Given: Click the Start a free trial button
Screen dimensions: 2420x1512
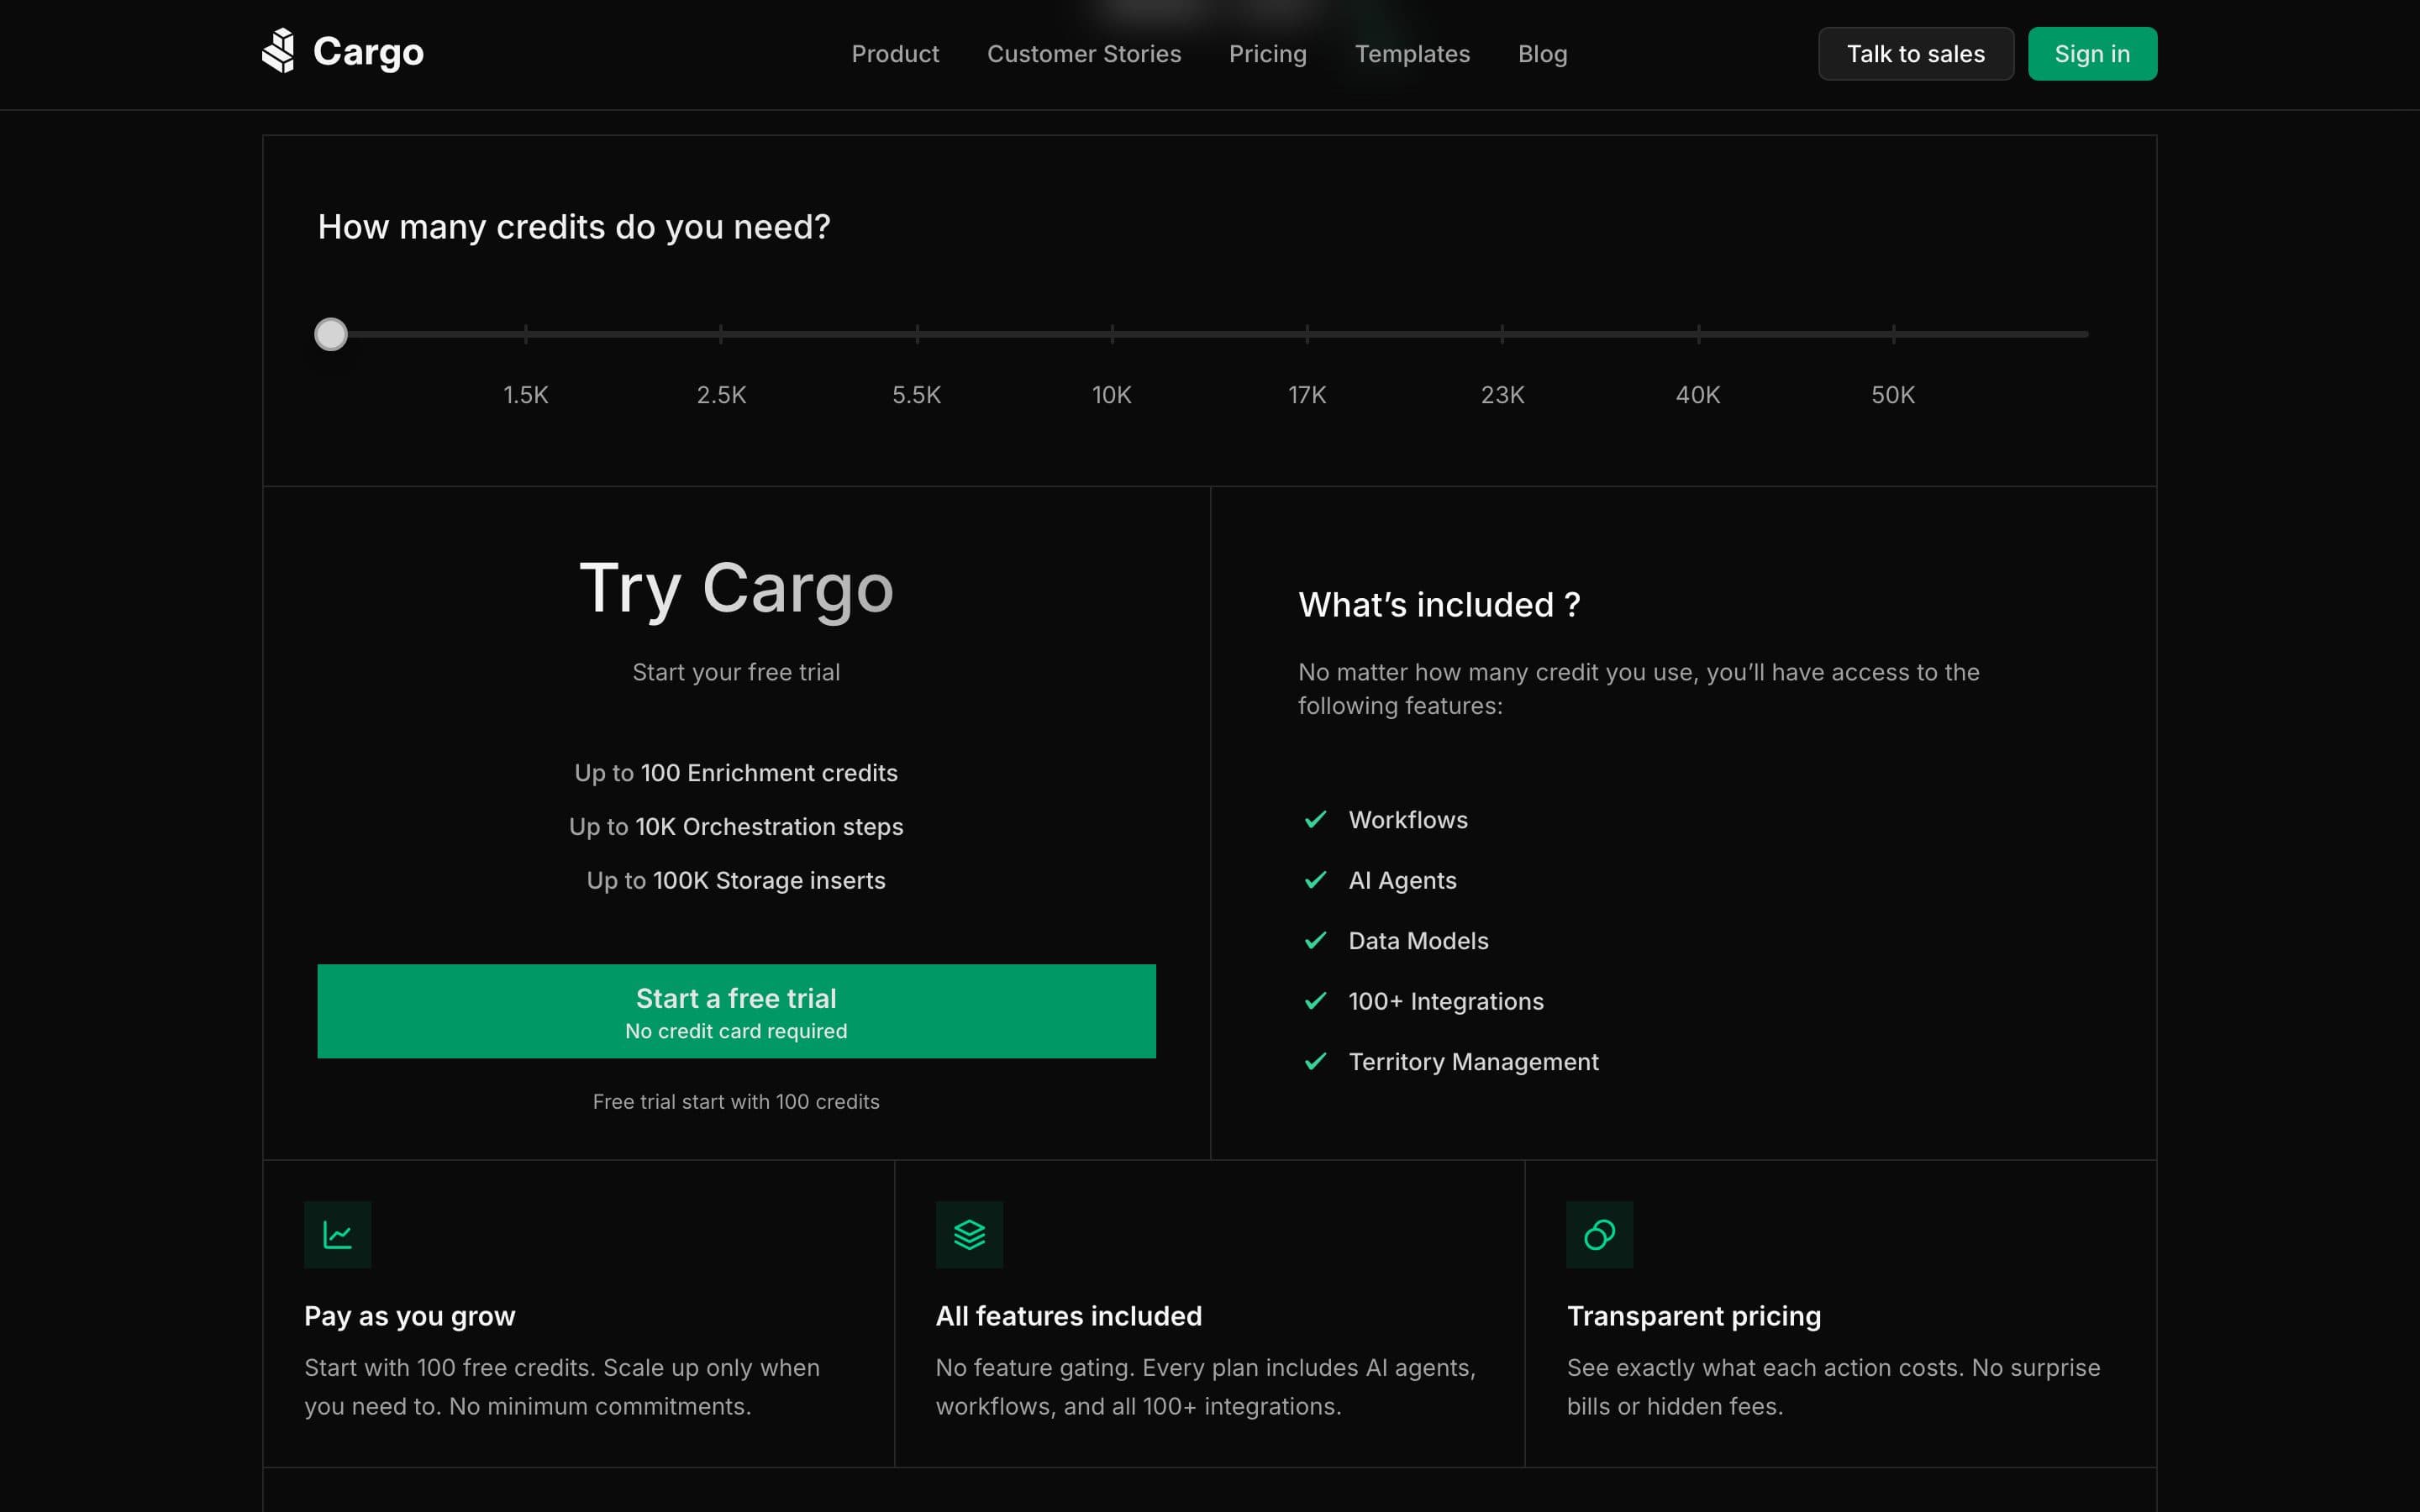Looking at the screenshot, I should (736, 1011).
